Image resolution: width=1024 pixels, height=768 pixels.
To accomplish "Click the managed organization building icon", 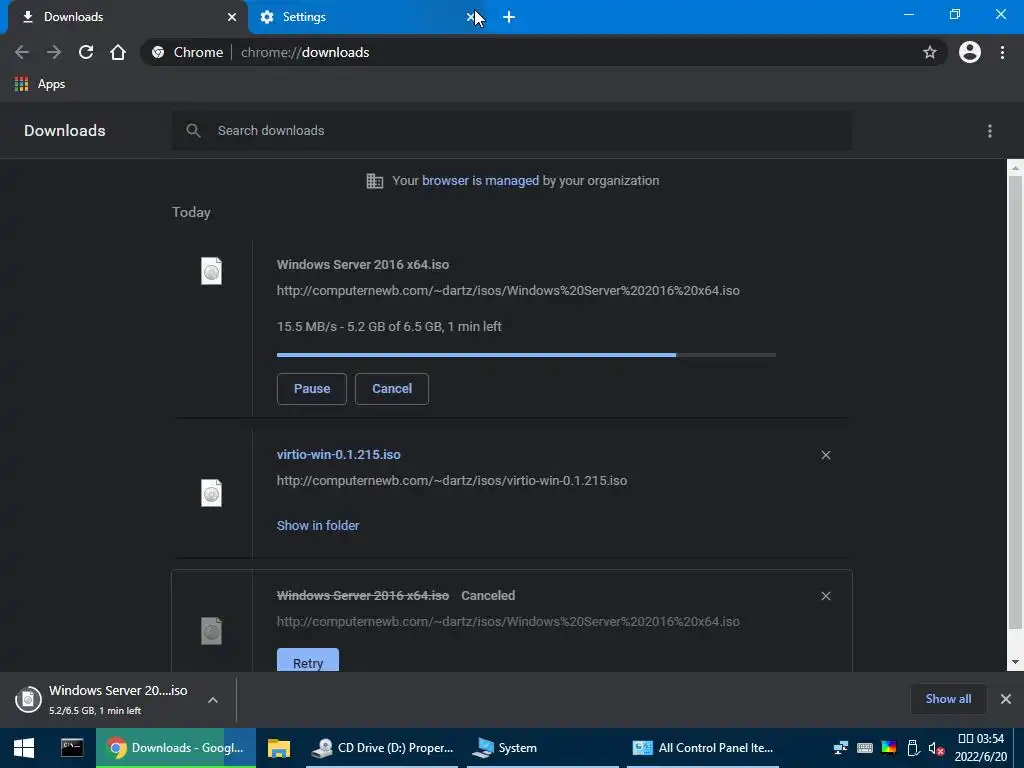I will click(375, 181).
